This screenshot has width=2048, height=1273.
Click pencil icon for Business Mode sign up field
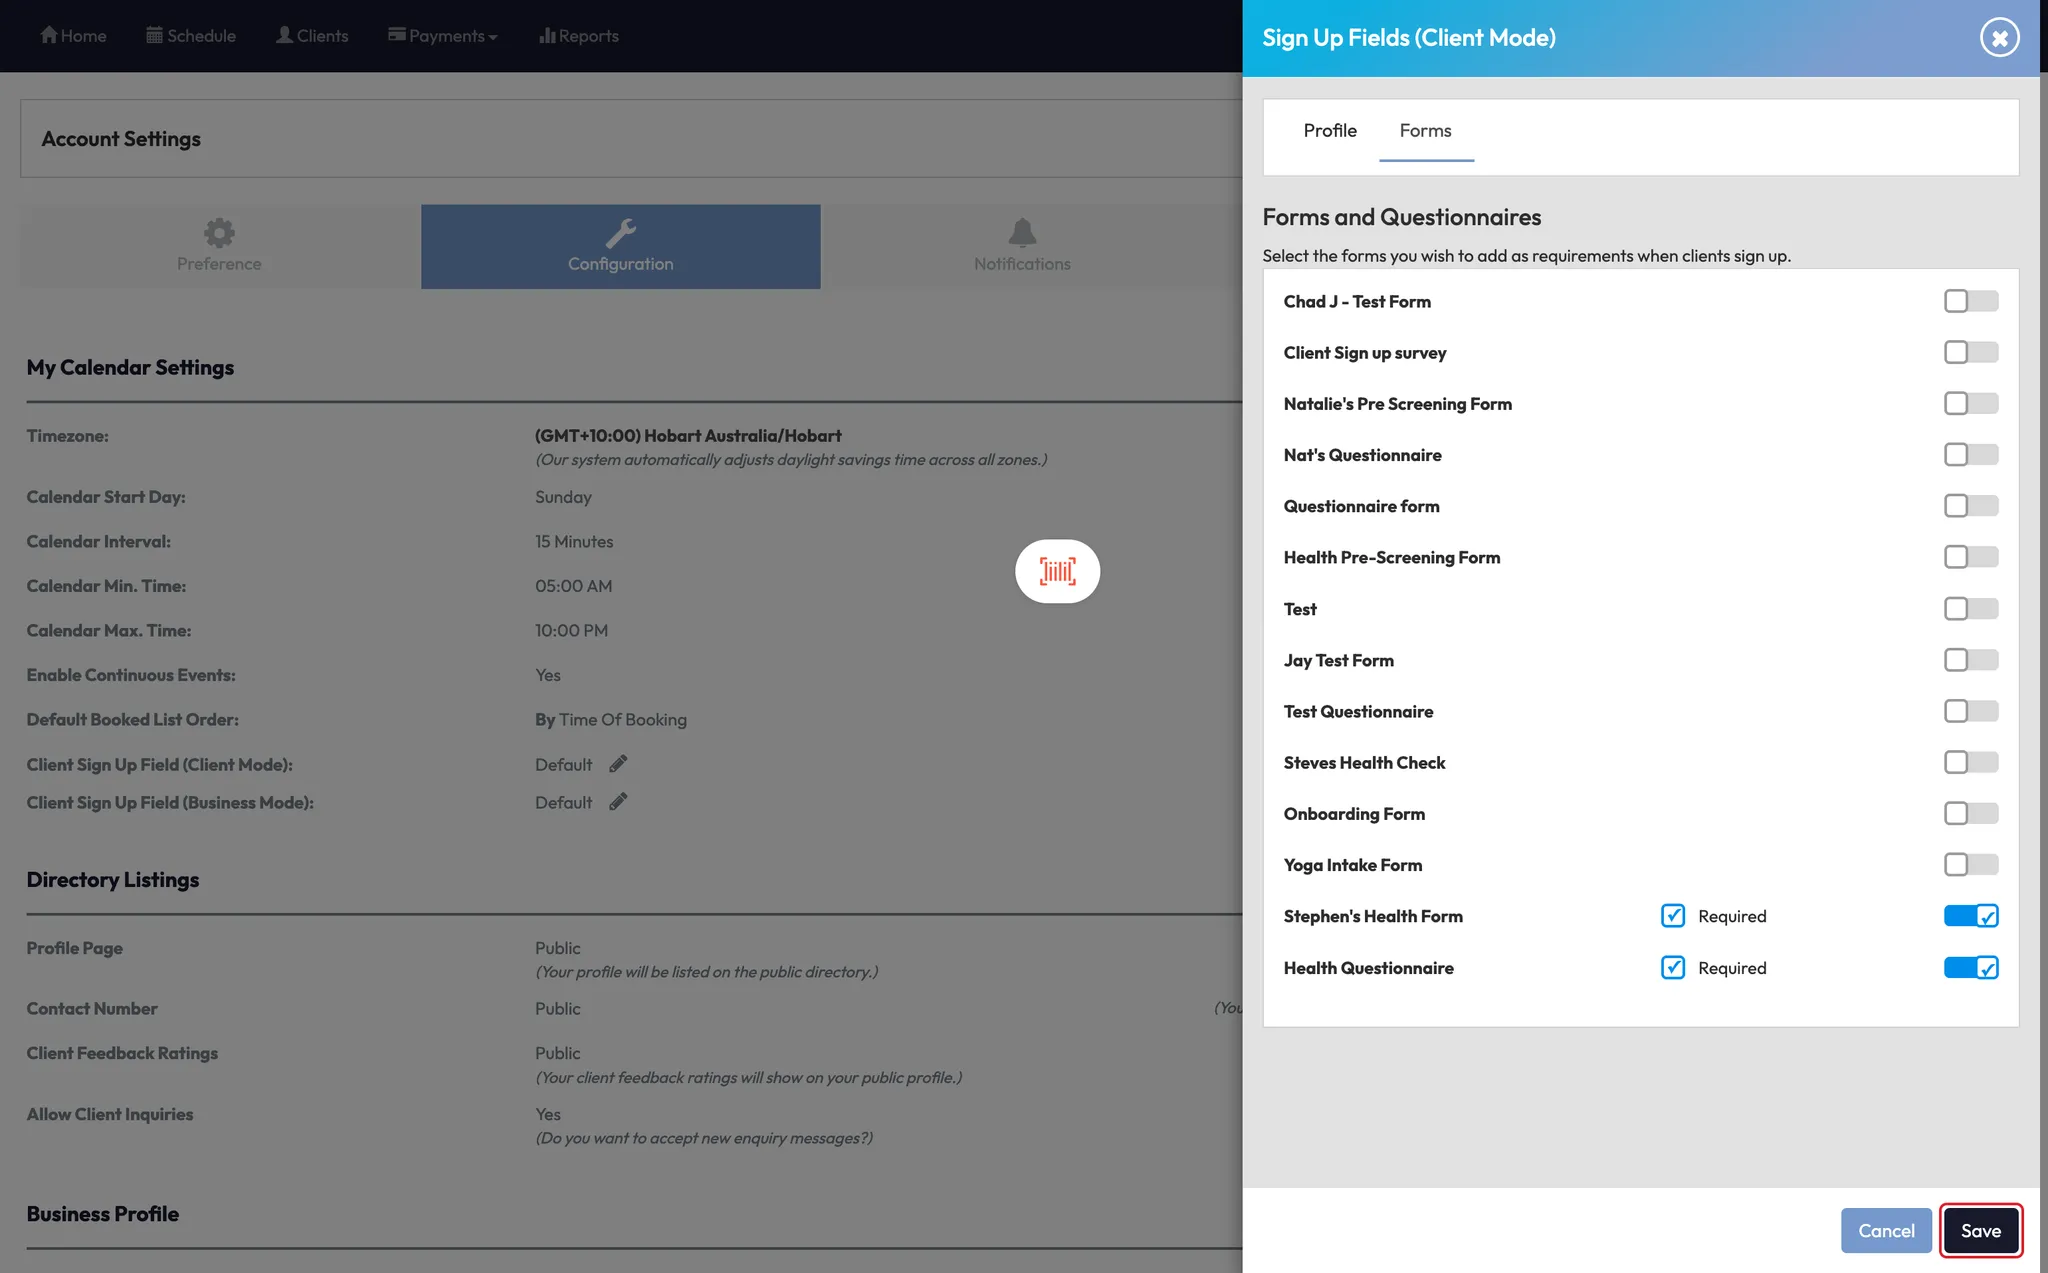pos(618,802)
